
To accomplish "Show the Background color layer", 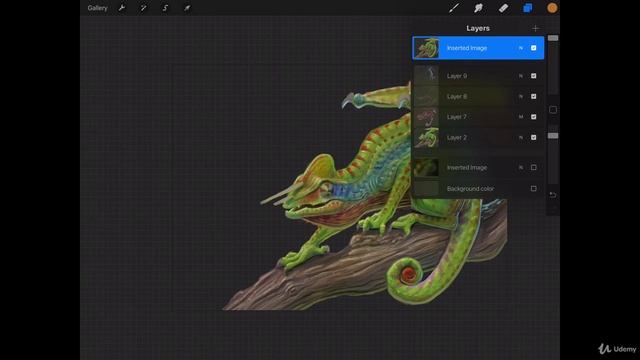I will tap(533, 189).
